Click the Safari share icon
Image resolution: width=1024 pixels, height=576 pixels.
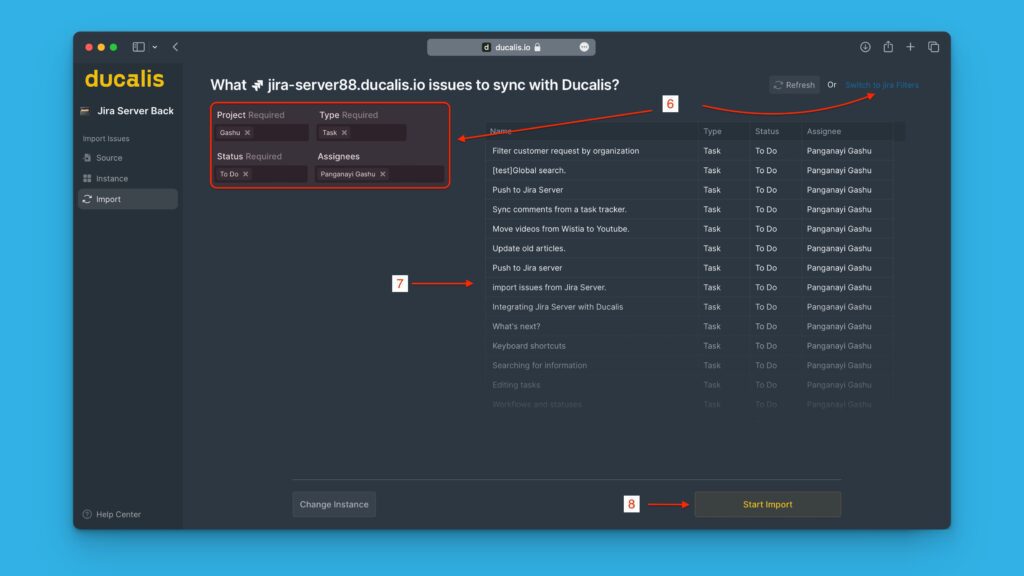(888, 47)
